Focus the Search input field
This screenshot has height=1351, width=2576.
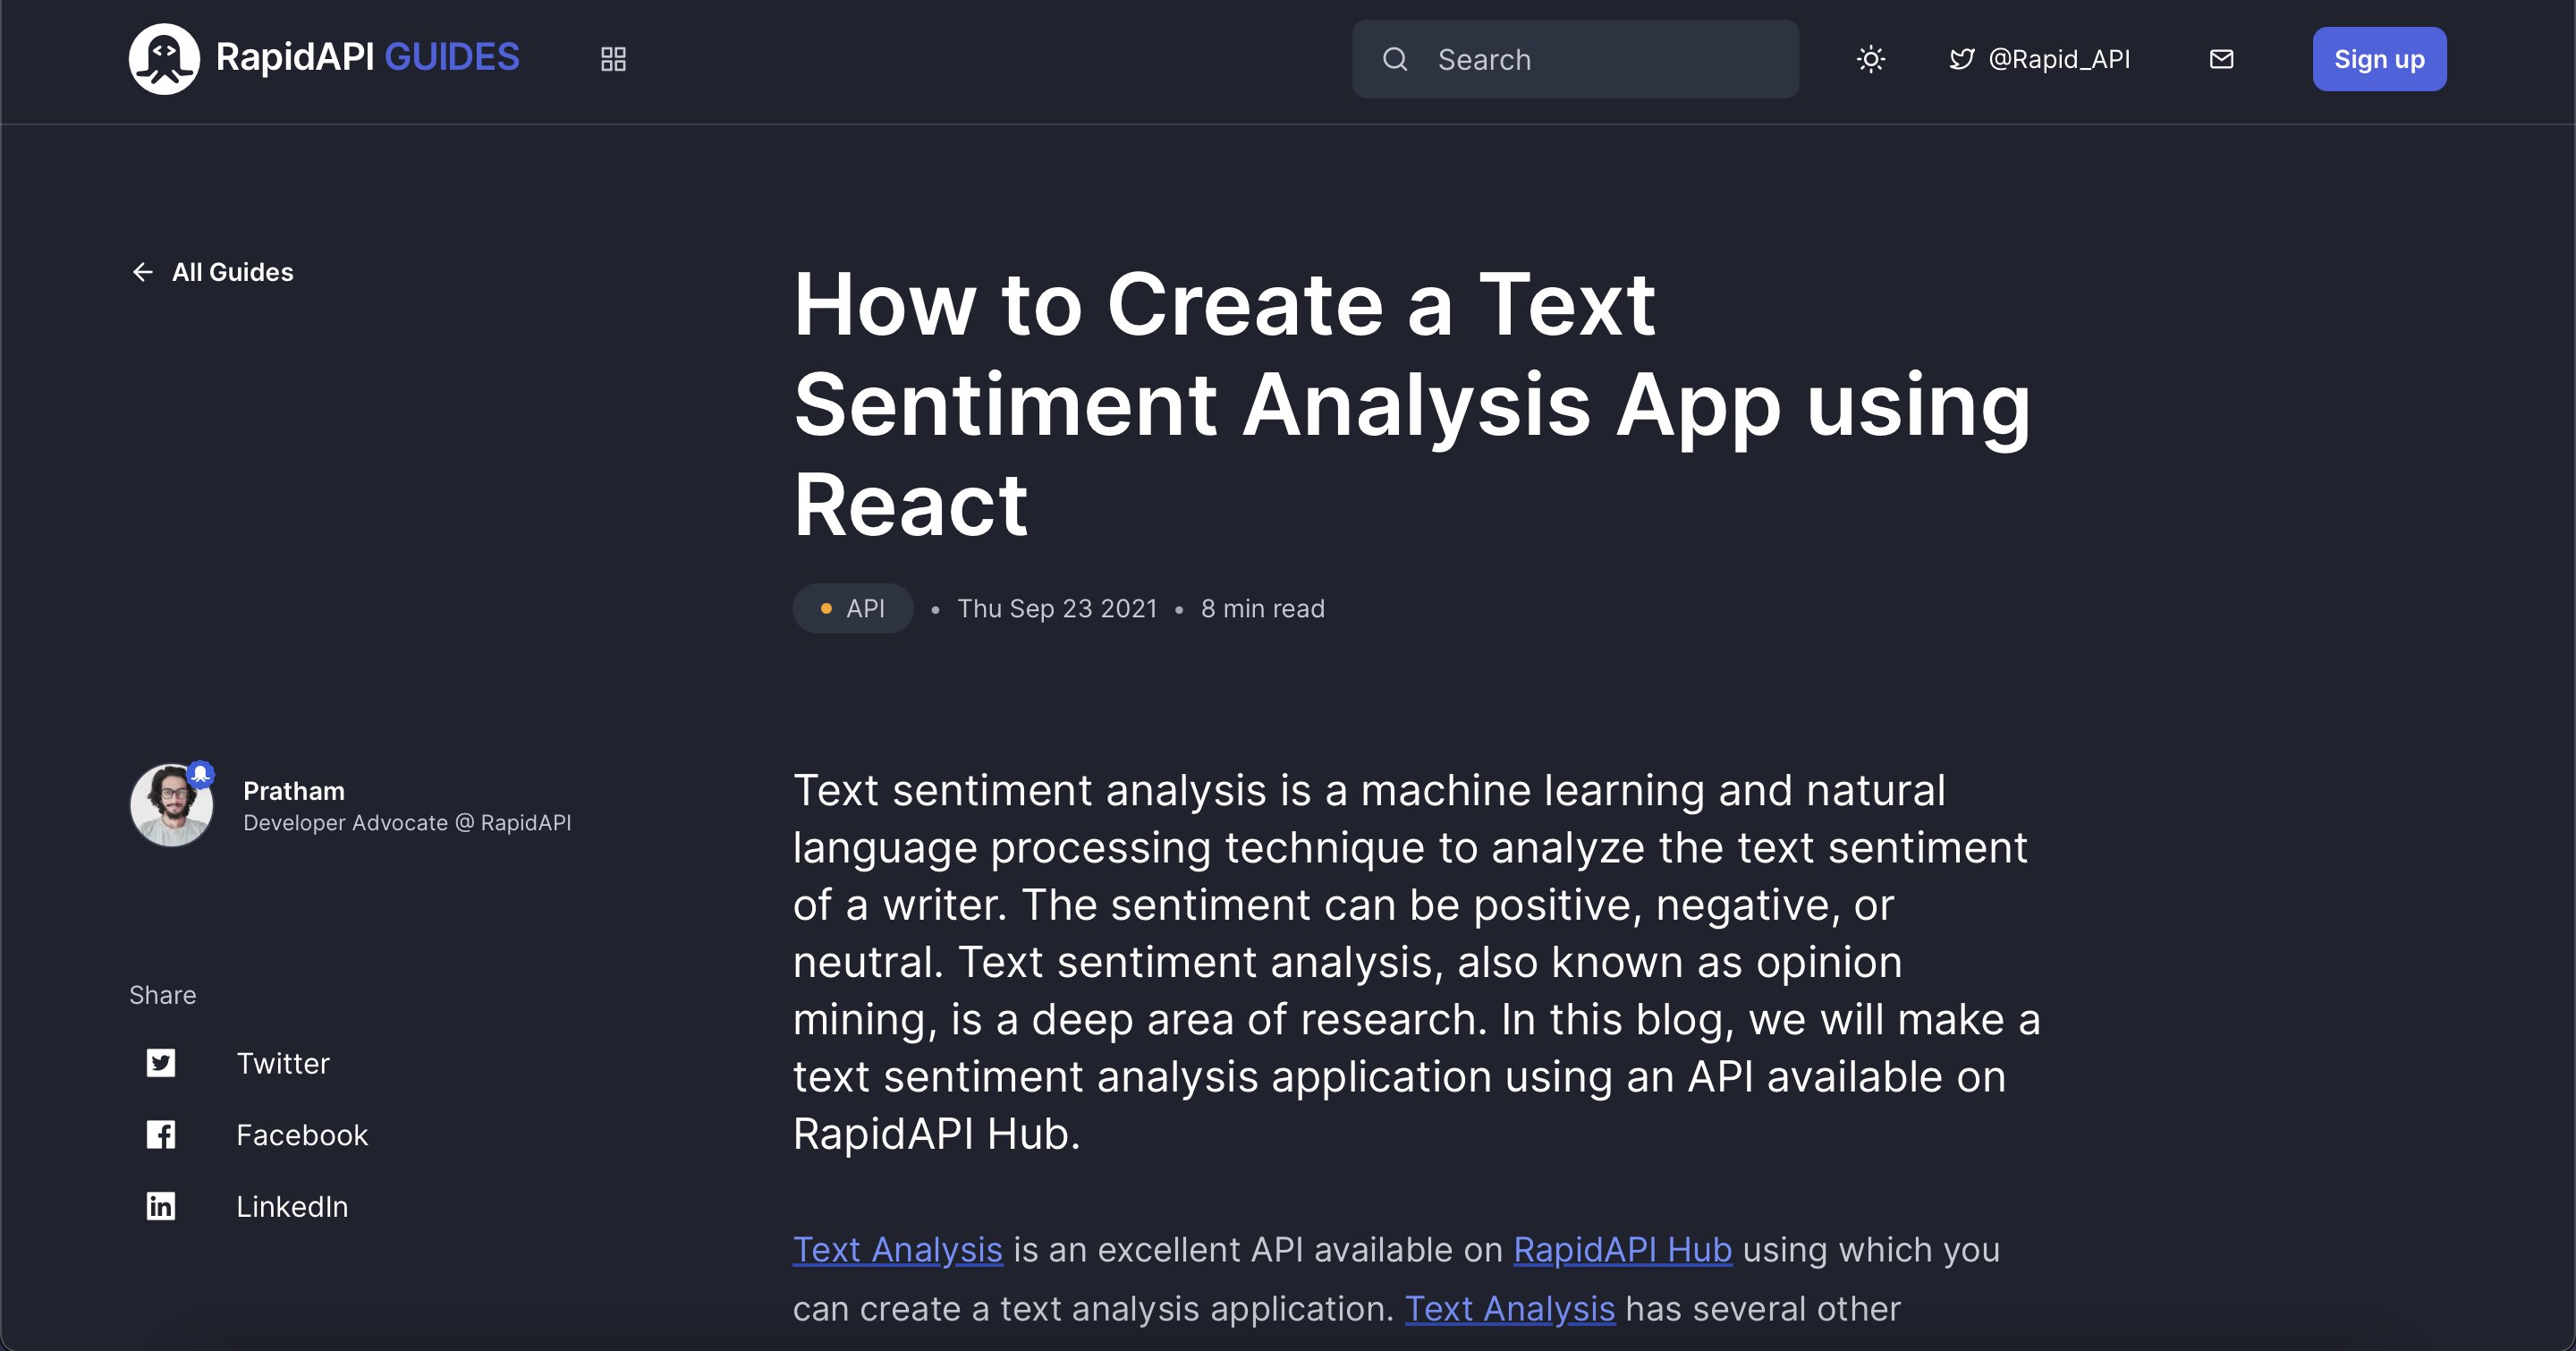[1575, 59]
